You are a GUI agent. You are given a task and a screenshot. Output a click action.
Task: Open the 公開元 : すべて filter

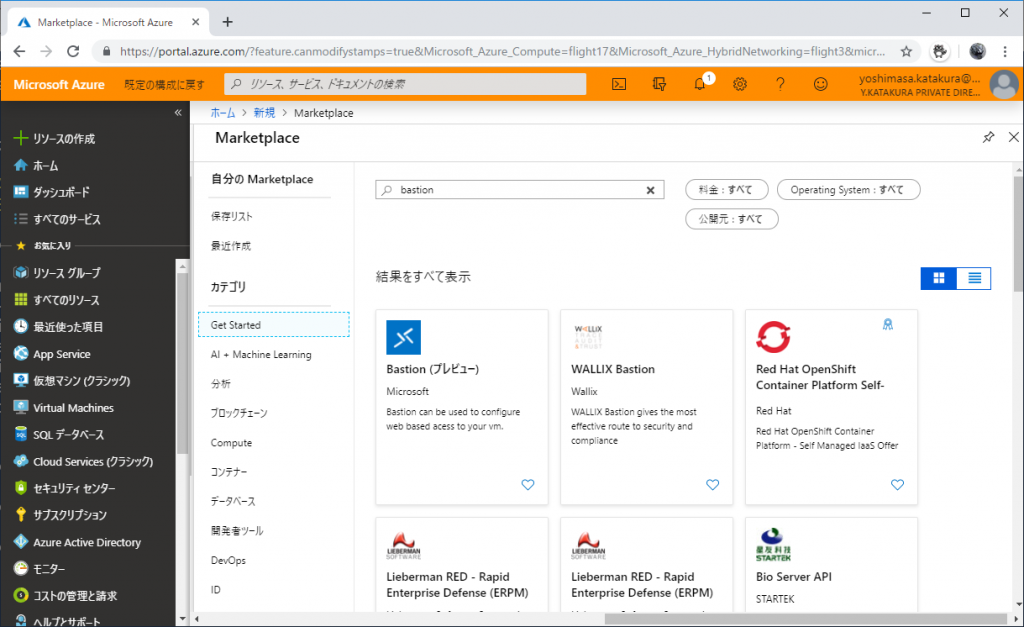point(731,219)
